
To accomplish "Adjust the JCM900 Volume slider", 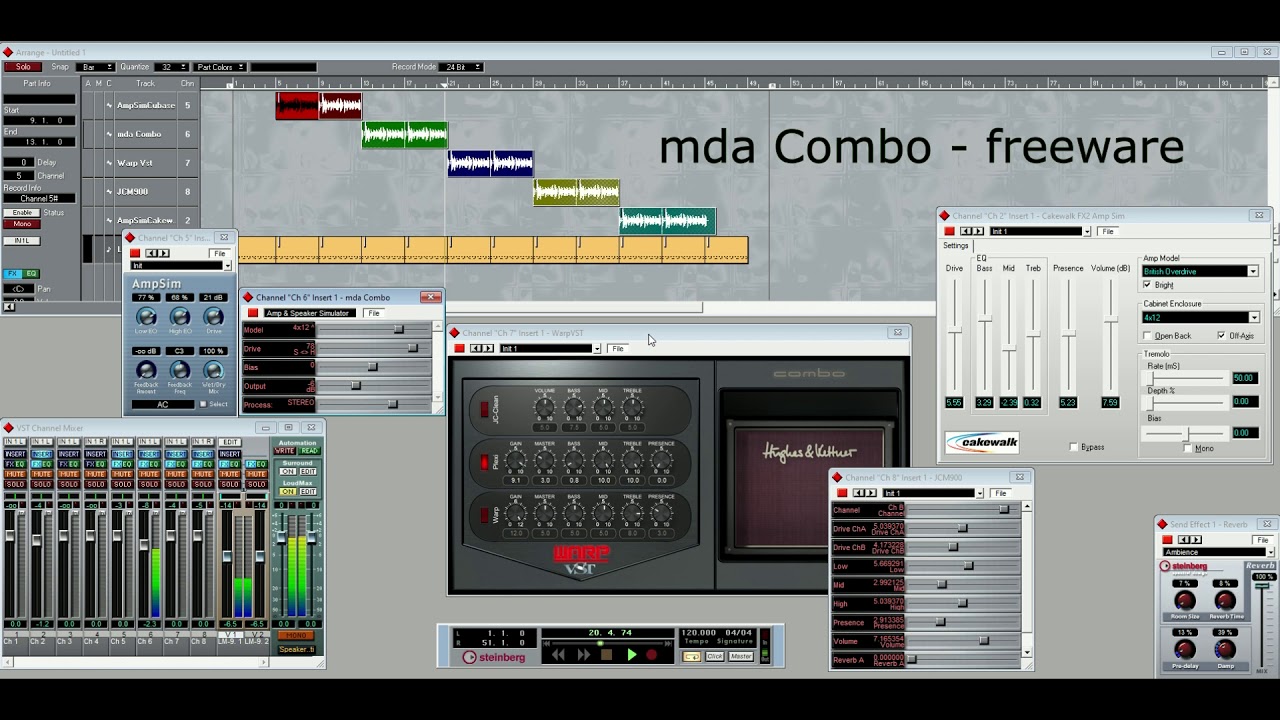I will [984, 640].
